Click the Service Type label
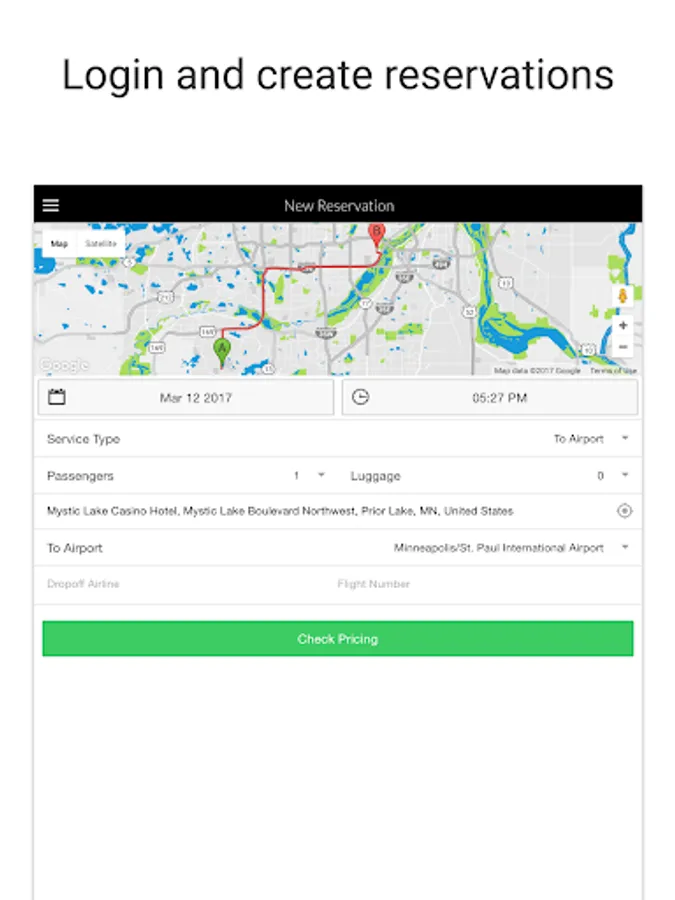 click(83, 439)
